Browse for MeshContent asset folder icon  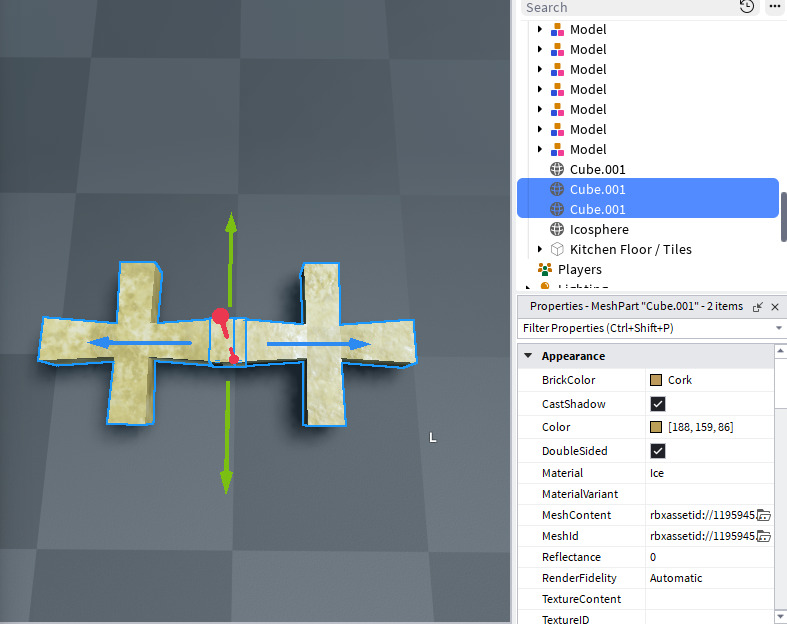763,515
